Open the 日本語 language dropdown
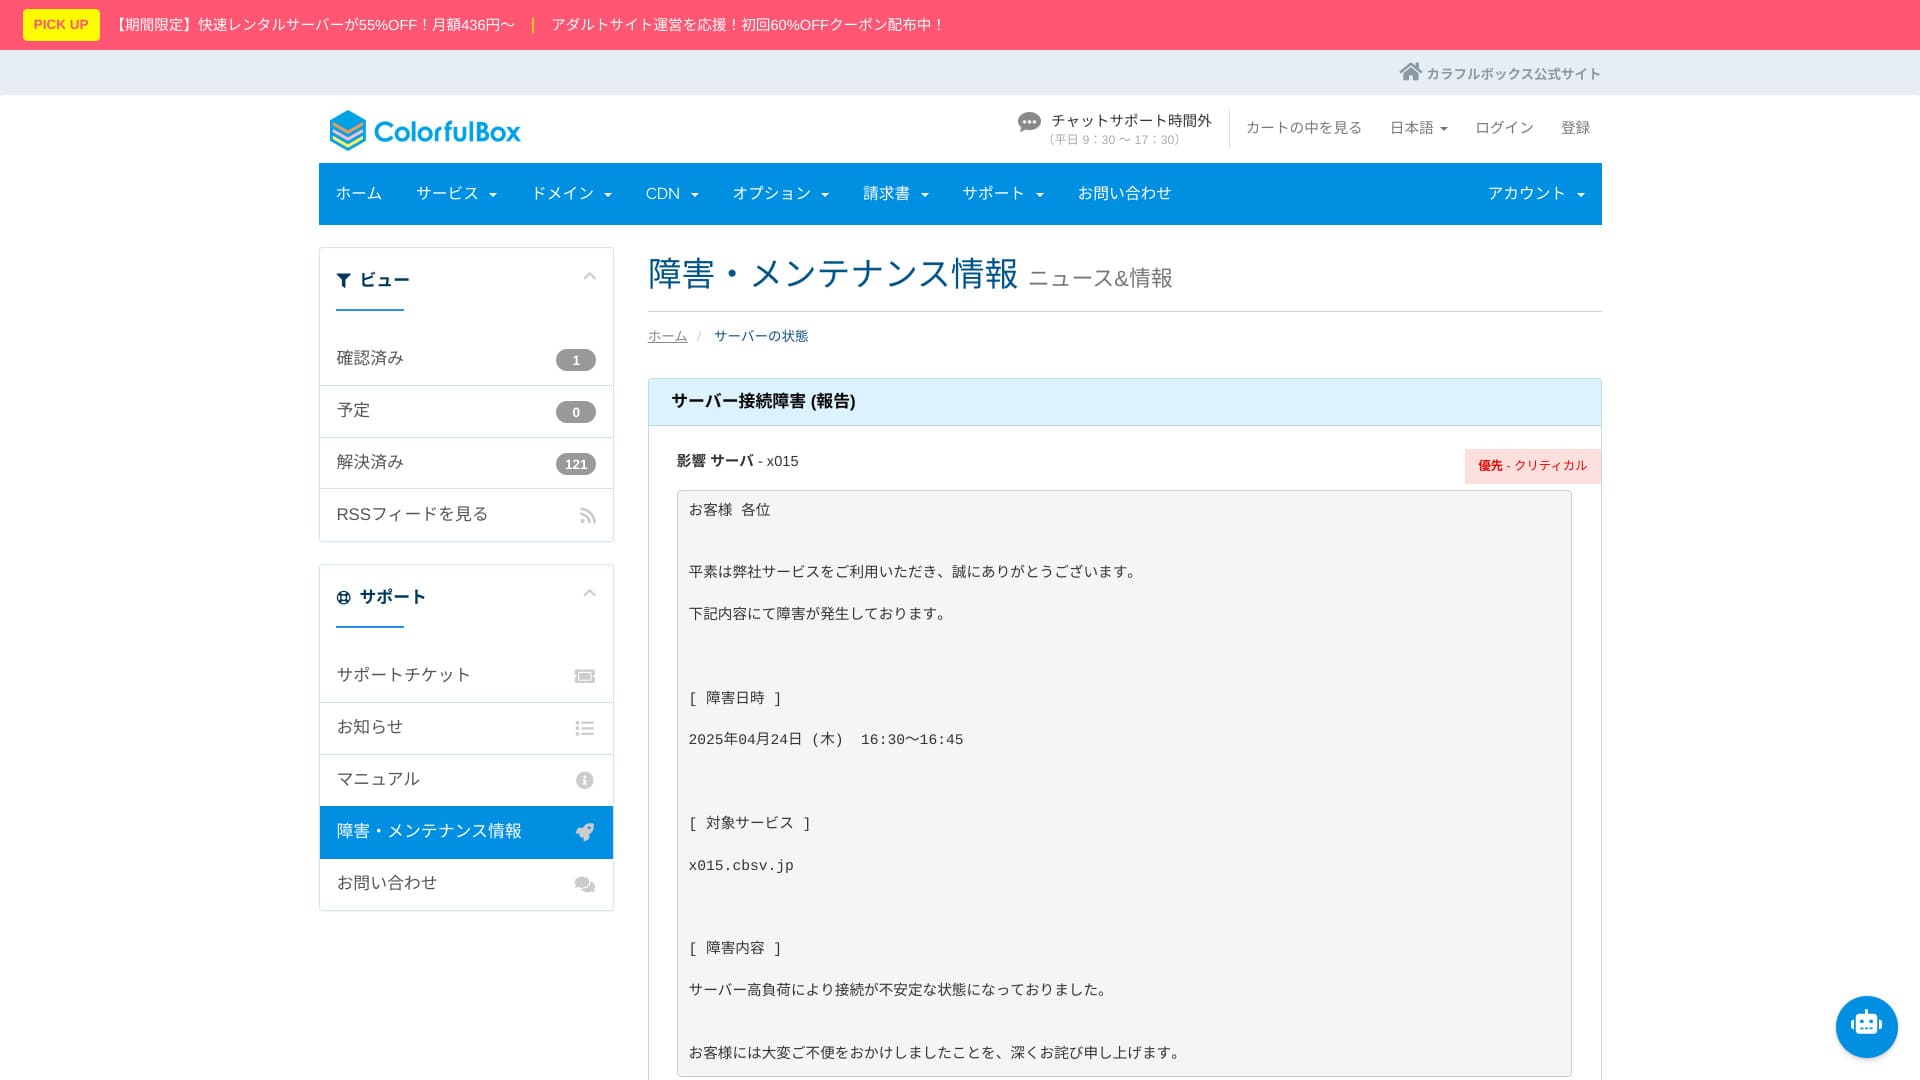This screenshot has width=1920, height=1080. coord(1418,128)
